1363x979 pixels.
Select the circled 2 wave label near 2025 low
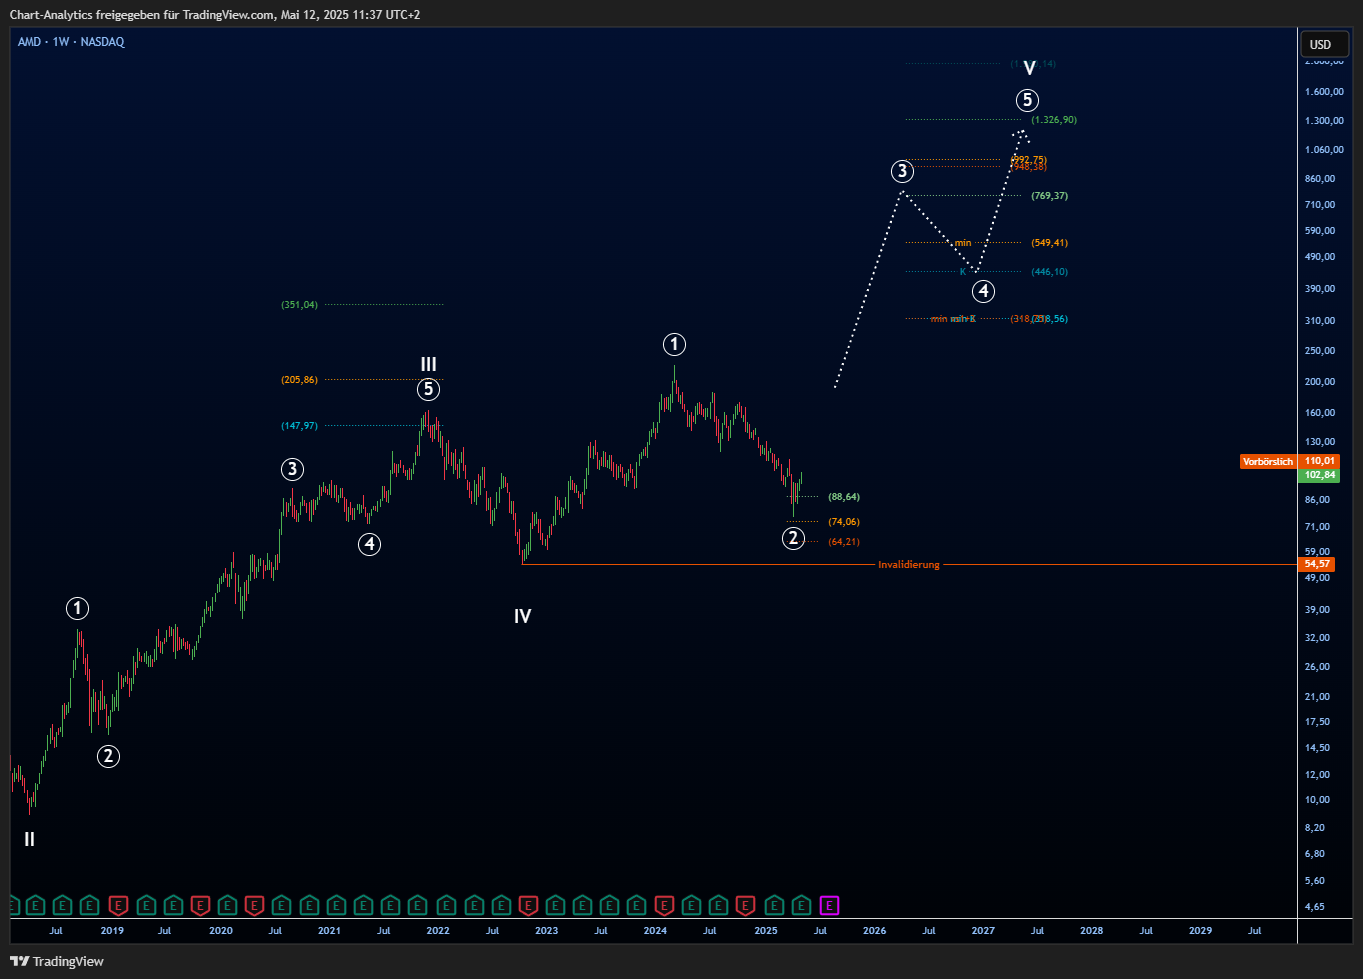[x=793, y=539]
